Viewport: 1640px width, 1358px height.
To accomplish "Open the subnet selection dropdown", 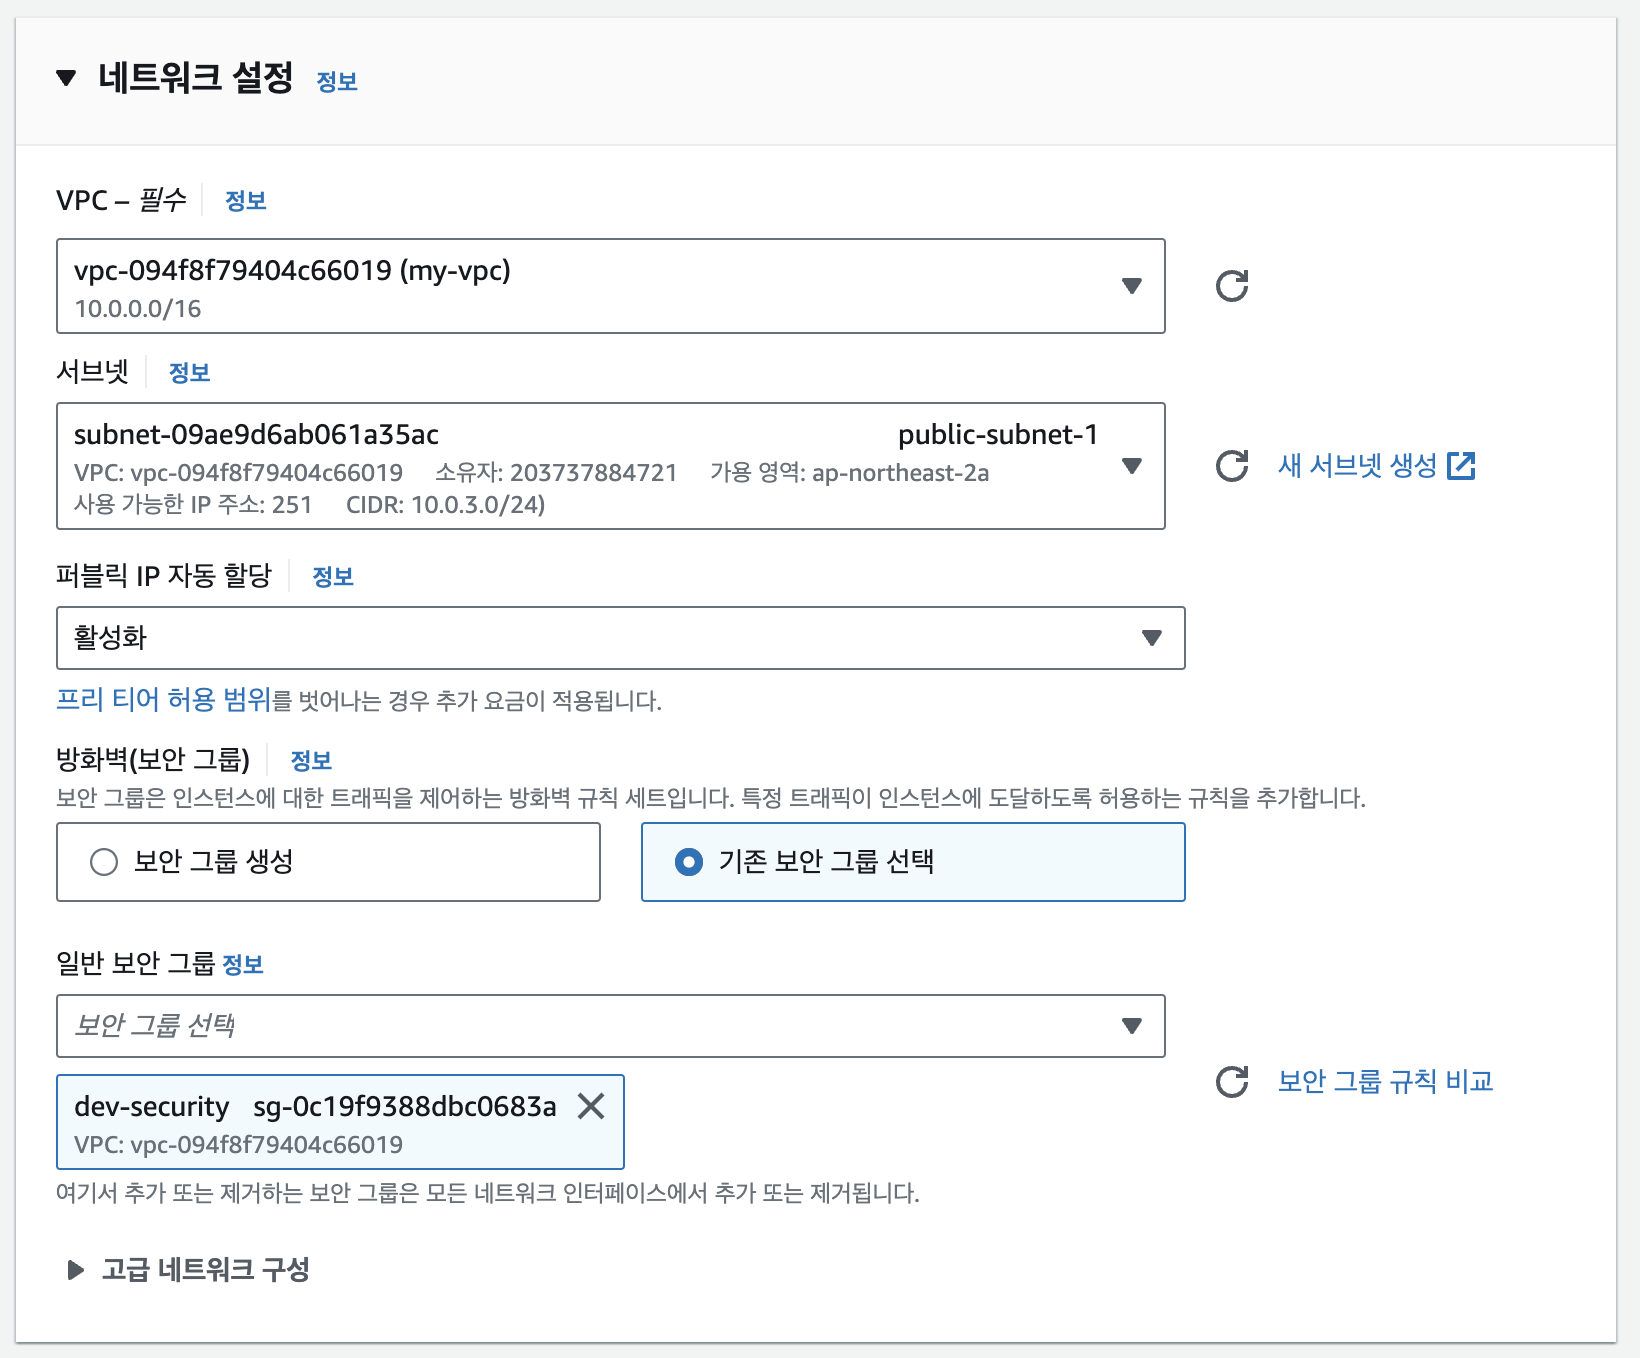I will pyautogui.click(x=1132, y=465).
